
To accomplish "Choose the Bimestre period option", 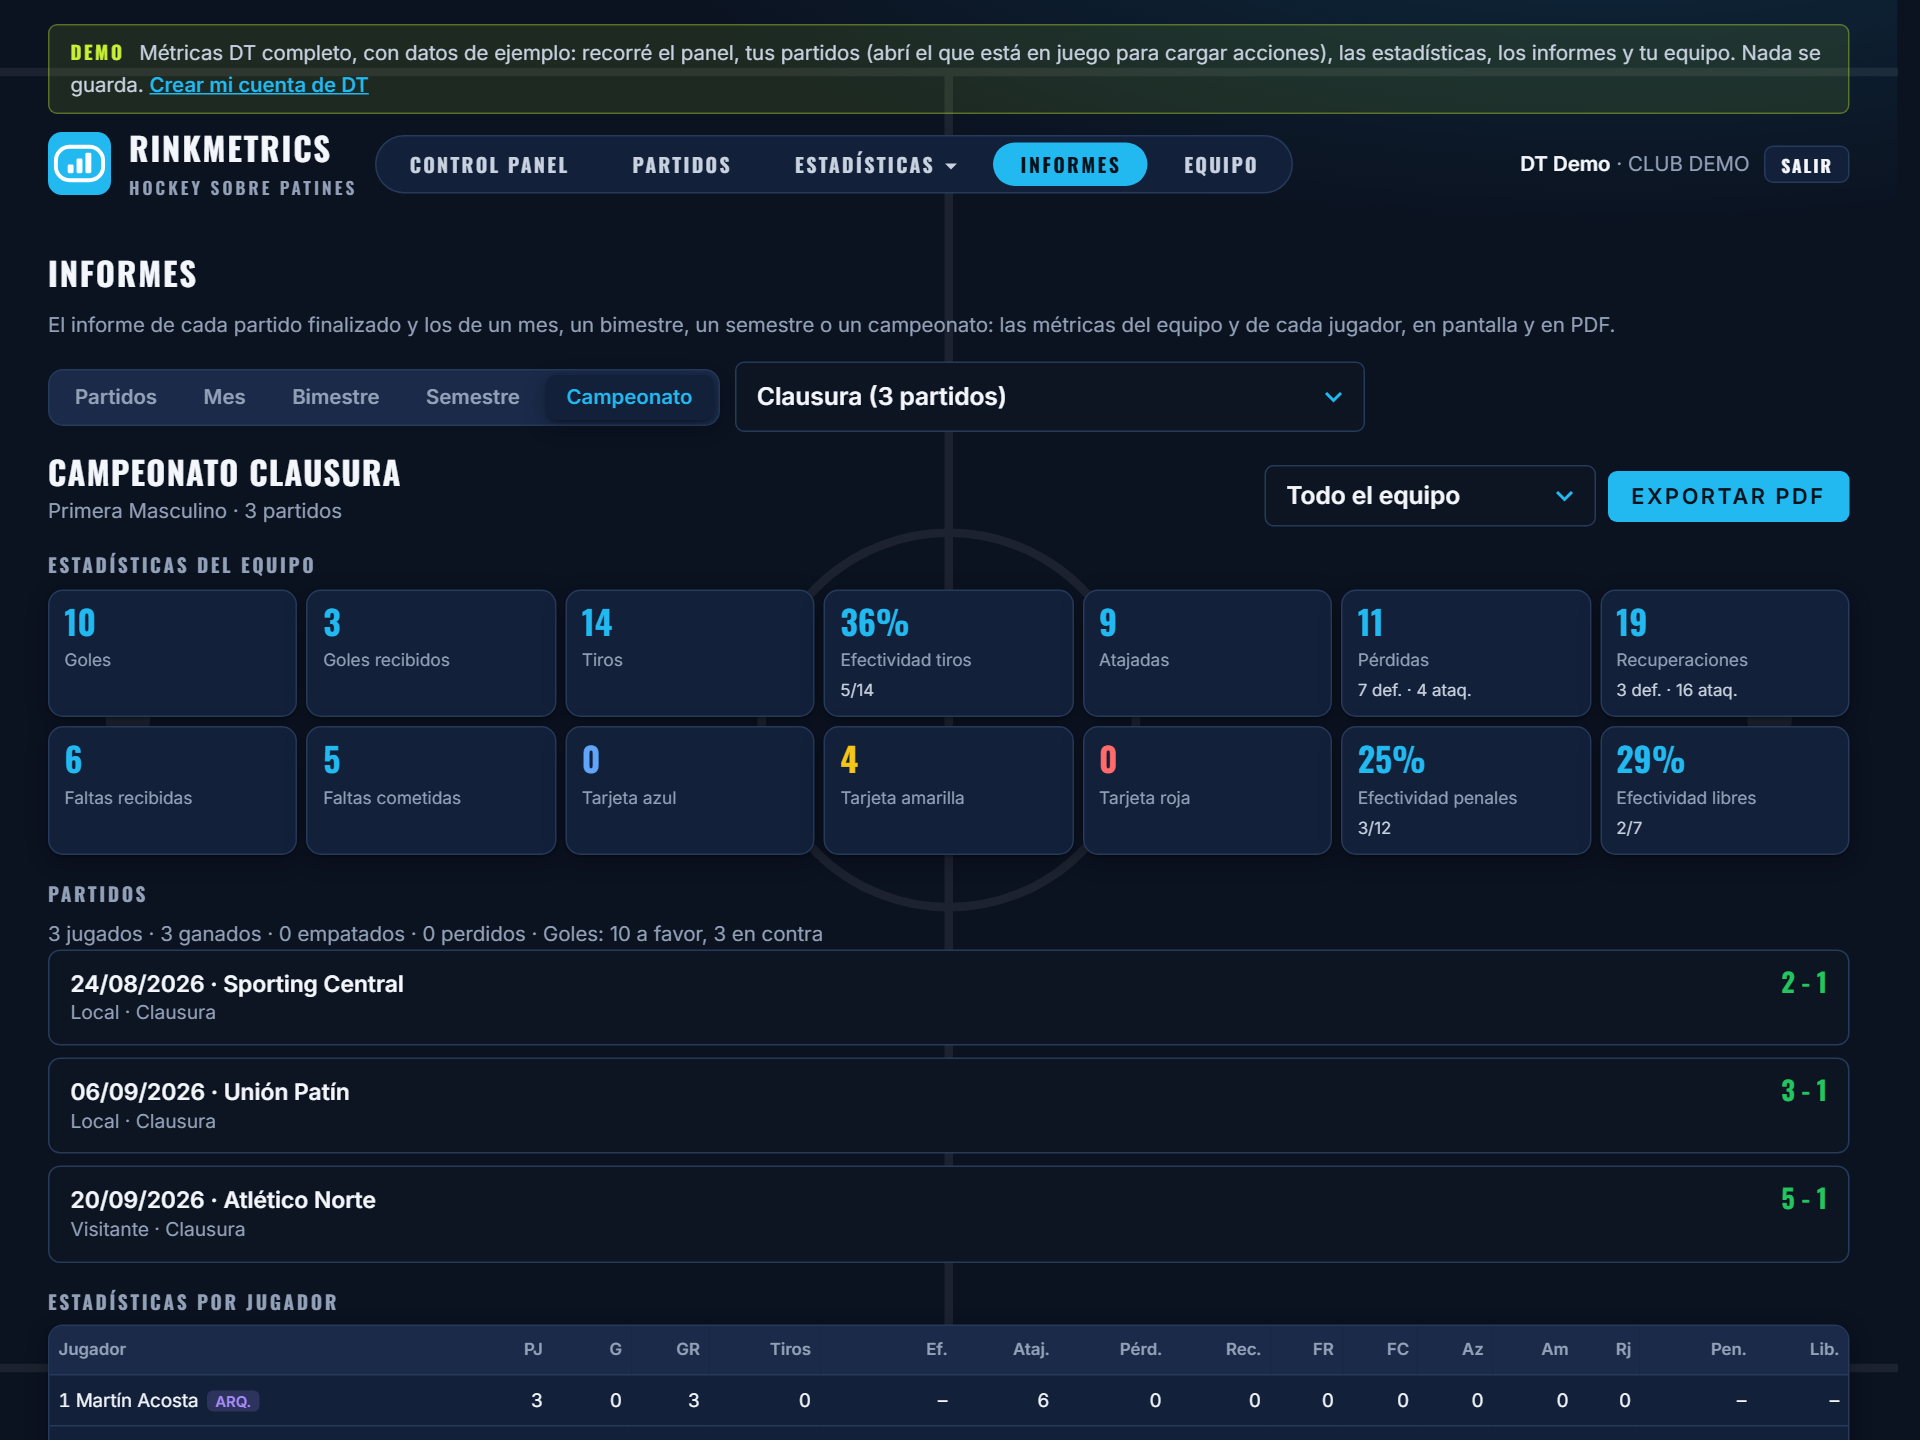I will coord(335,397).
